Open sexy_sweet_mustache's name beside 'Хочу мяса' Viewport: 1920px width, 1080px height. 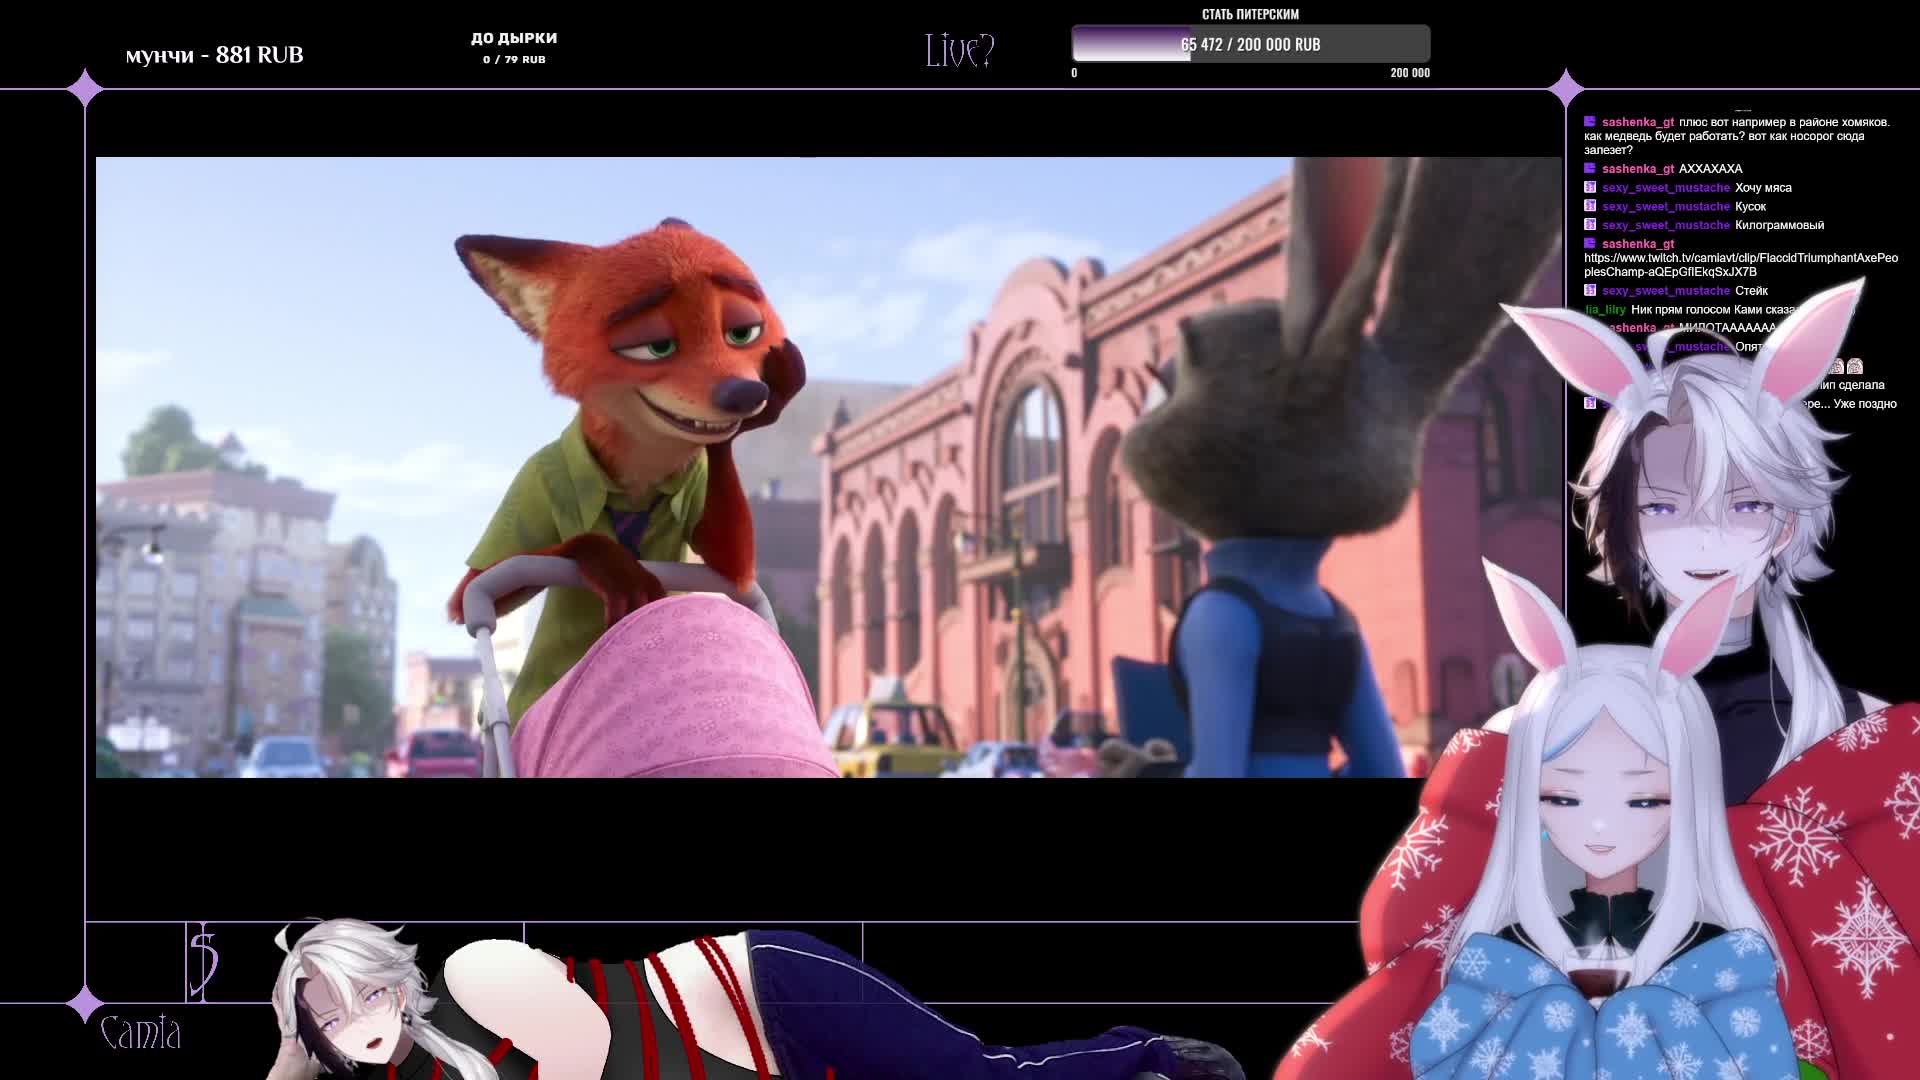(x=1666, y=188)
